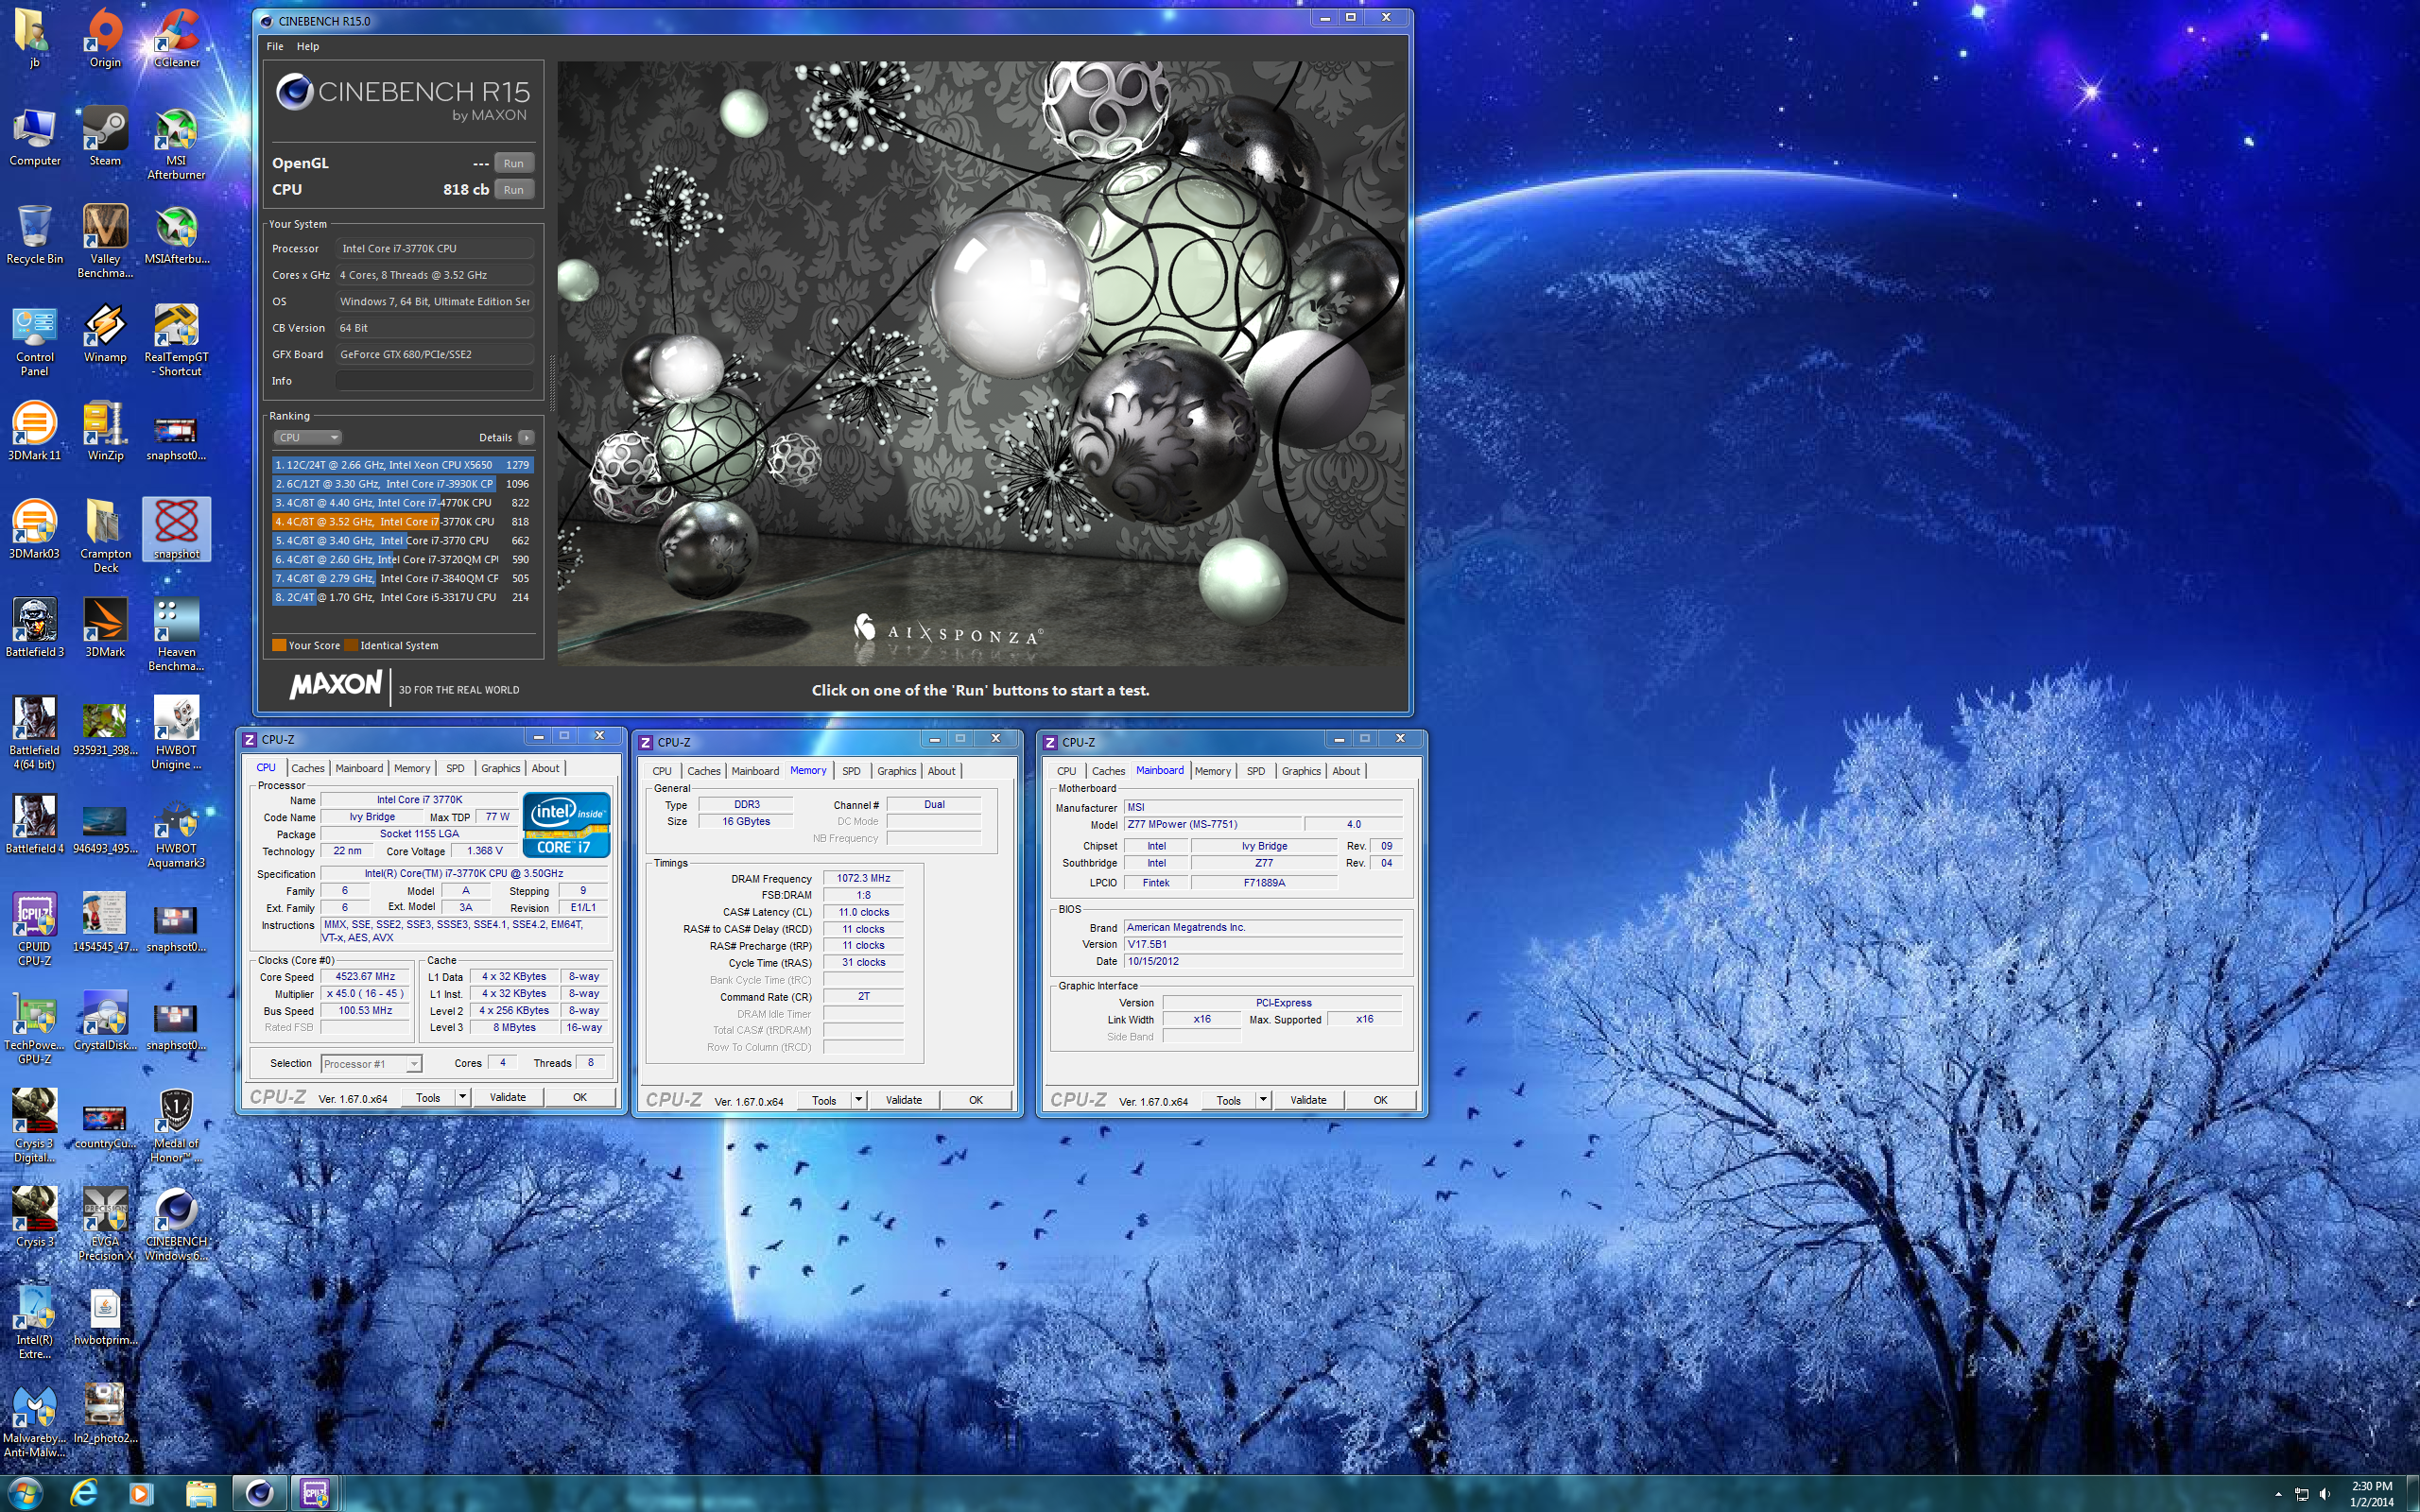Open the Crampton Deck folder
This screenshot has width=2420, height=1512.
[105, 535]
